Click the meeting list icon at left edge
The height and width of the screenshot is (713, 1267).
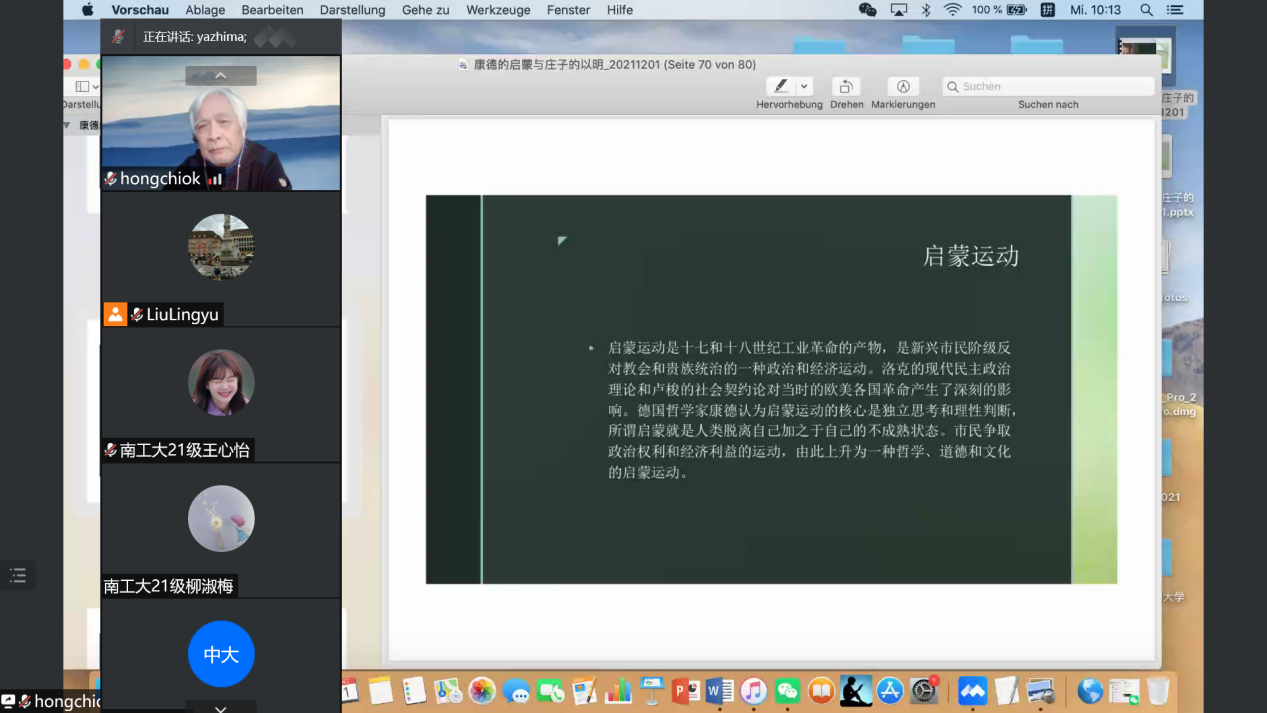click(x=18, y=575)
